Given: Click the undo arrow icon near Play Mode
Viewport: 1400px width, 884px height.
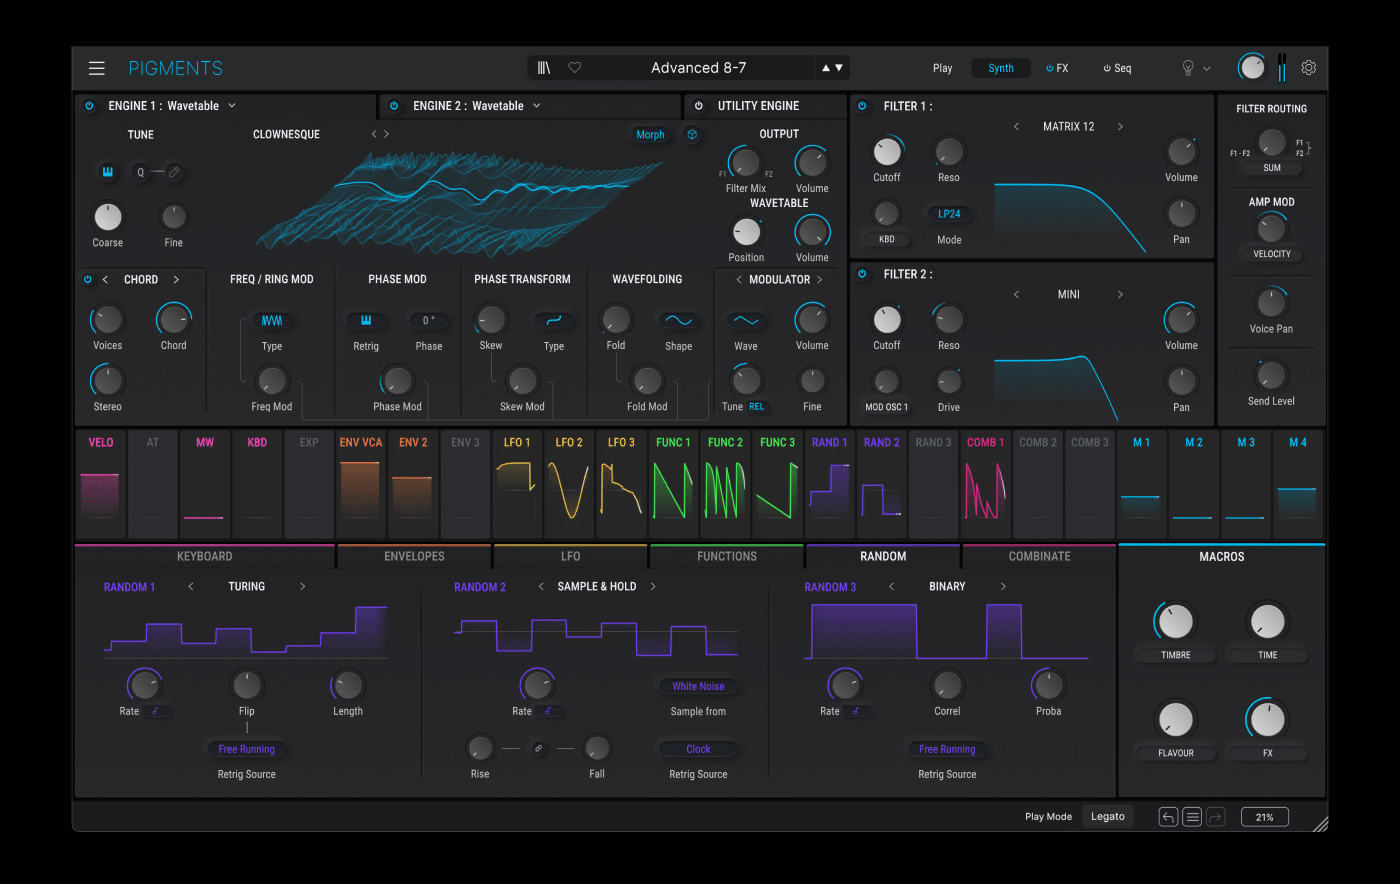Looking at the screenshot, I should [1167, 816].
